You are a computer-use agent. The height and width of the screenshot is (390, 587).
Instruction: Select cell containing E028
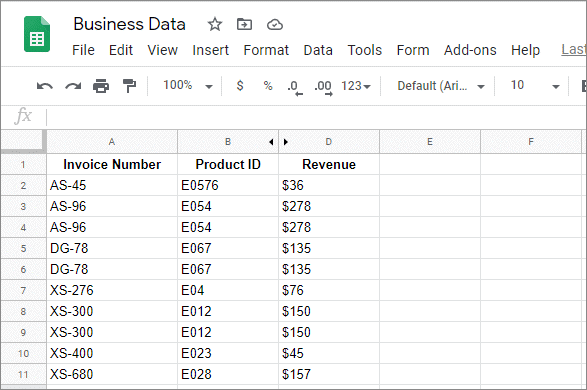[x=228, y=374]
